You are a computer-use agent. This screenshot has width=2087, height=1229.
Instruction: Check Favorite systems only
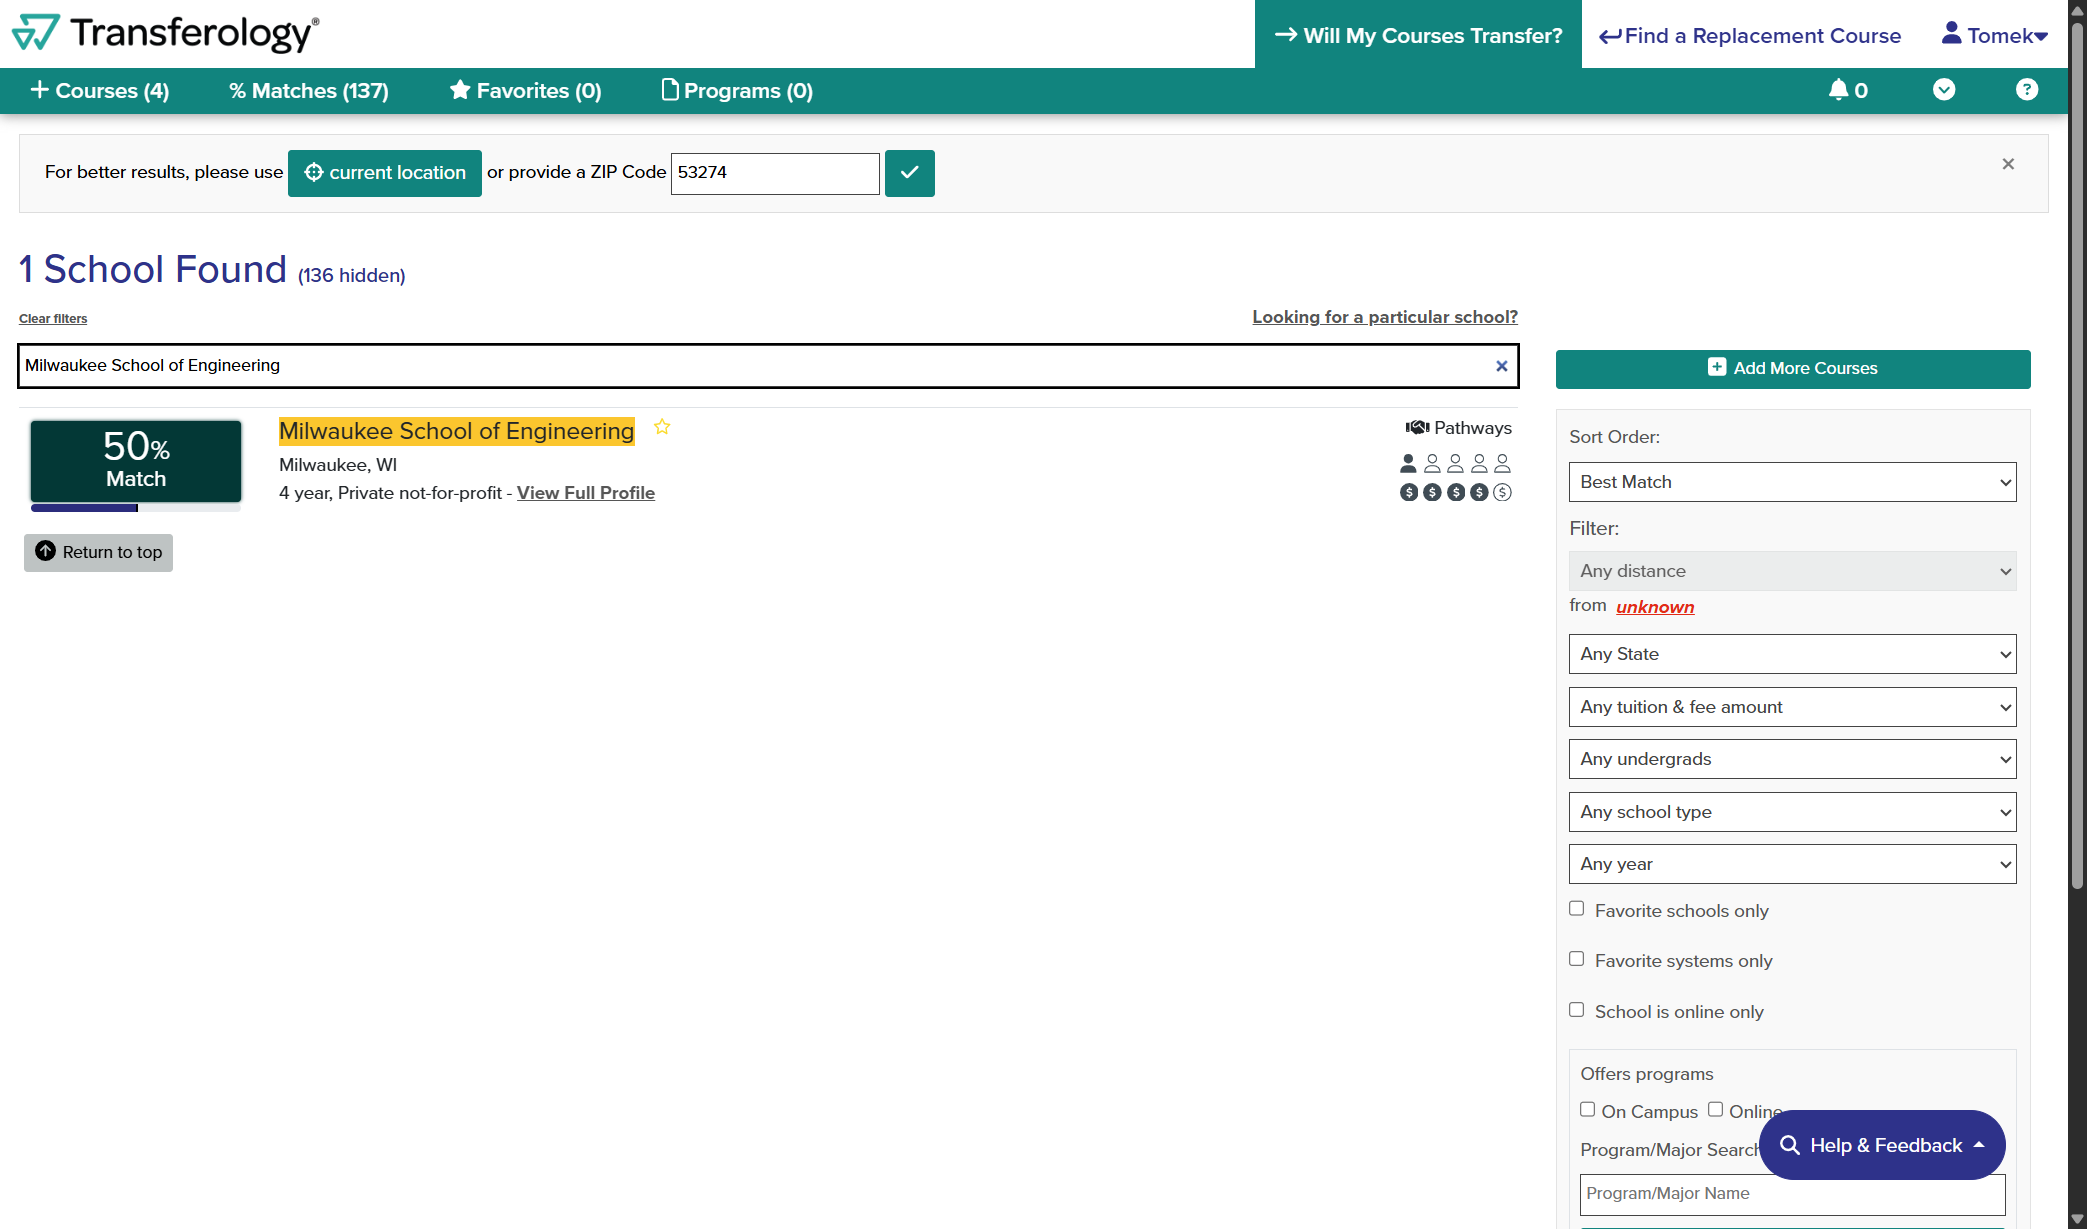1577,959
